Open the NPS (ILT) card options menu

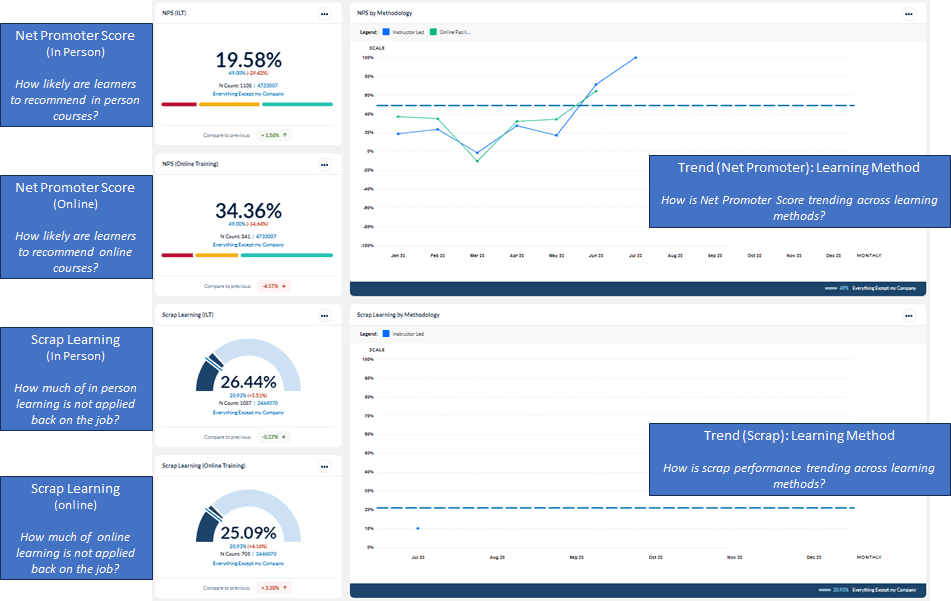[x=324, y=14]
